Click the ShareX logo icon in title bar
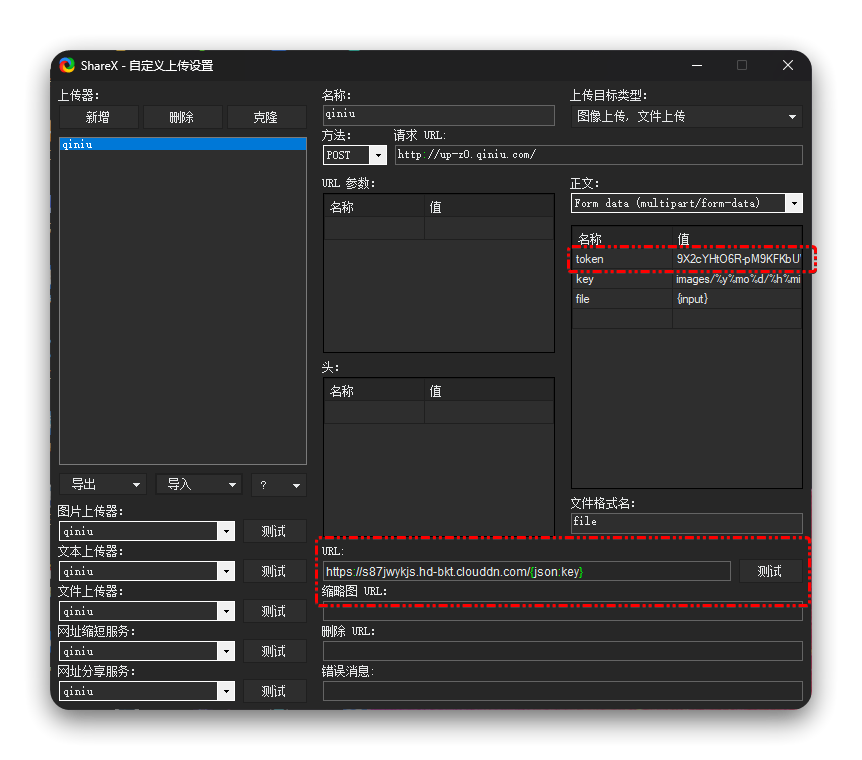Image resolution: width=862 pixels, height=760 pixels. 67,65
